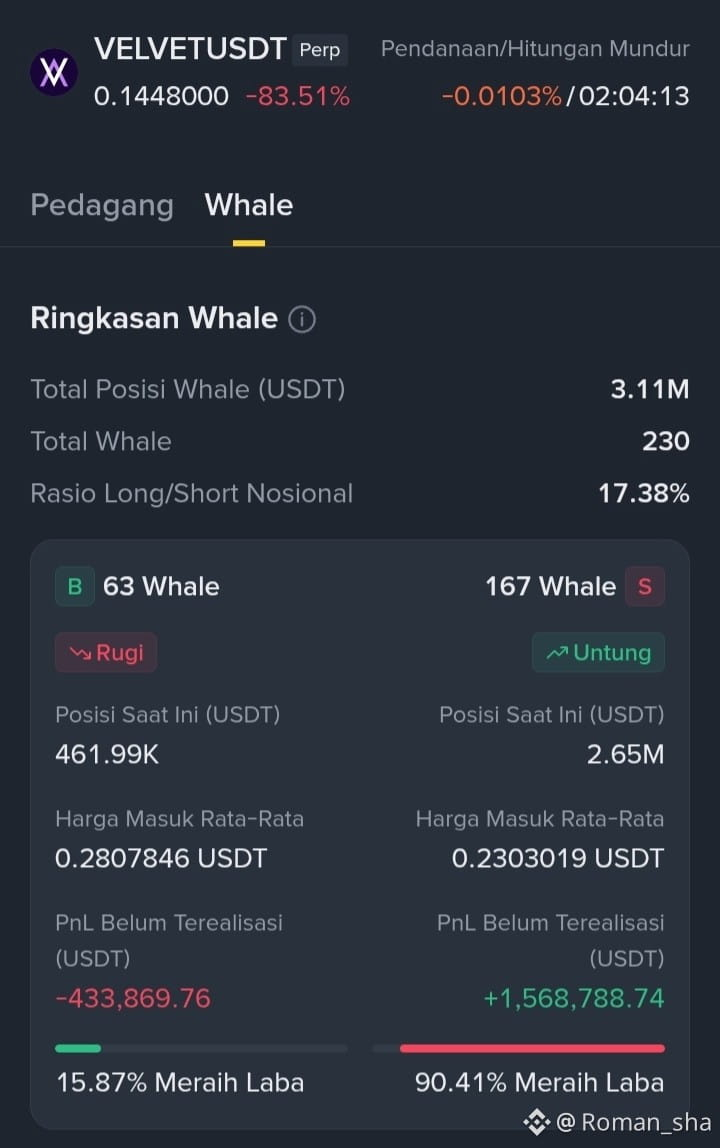Select the Whale tab

tap(249, 205)
